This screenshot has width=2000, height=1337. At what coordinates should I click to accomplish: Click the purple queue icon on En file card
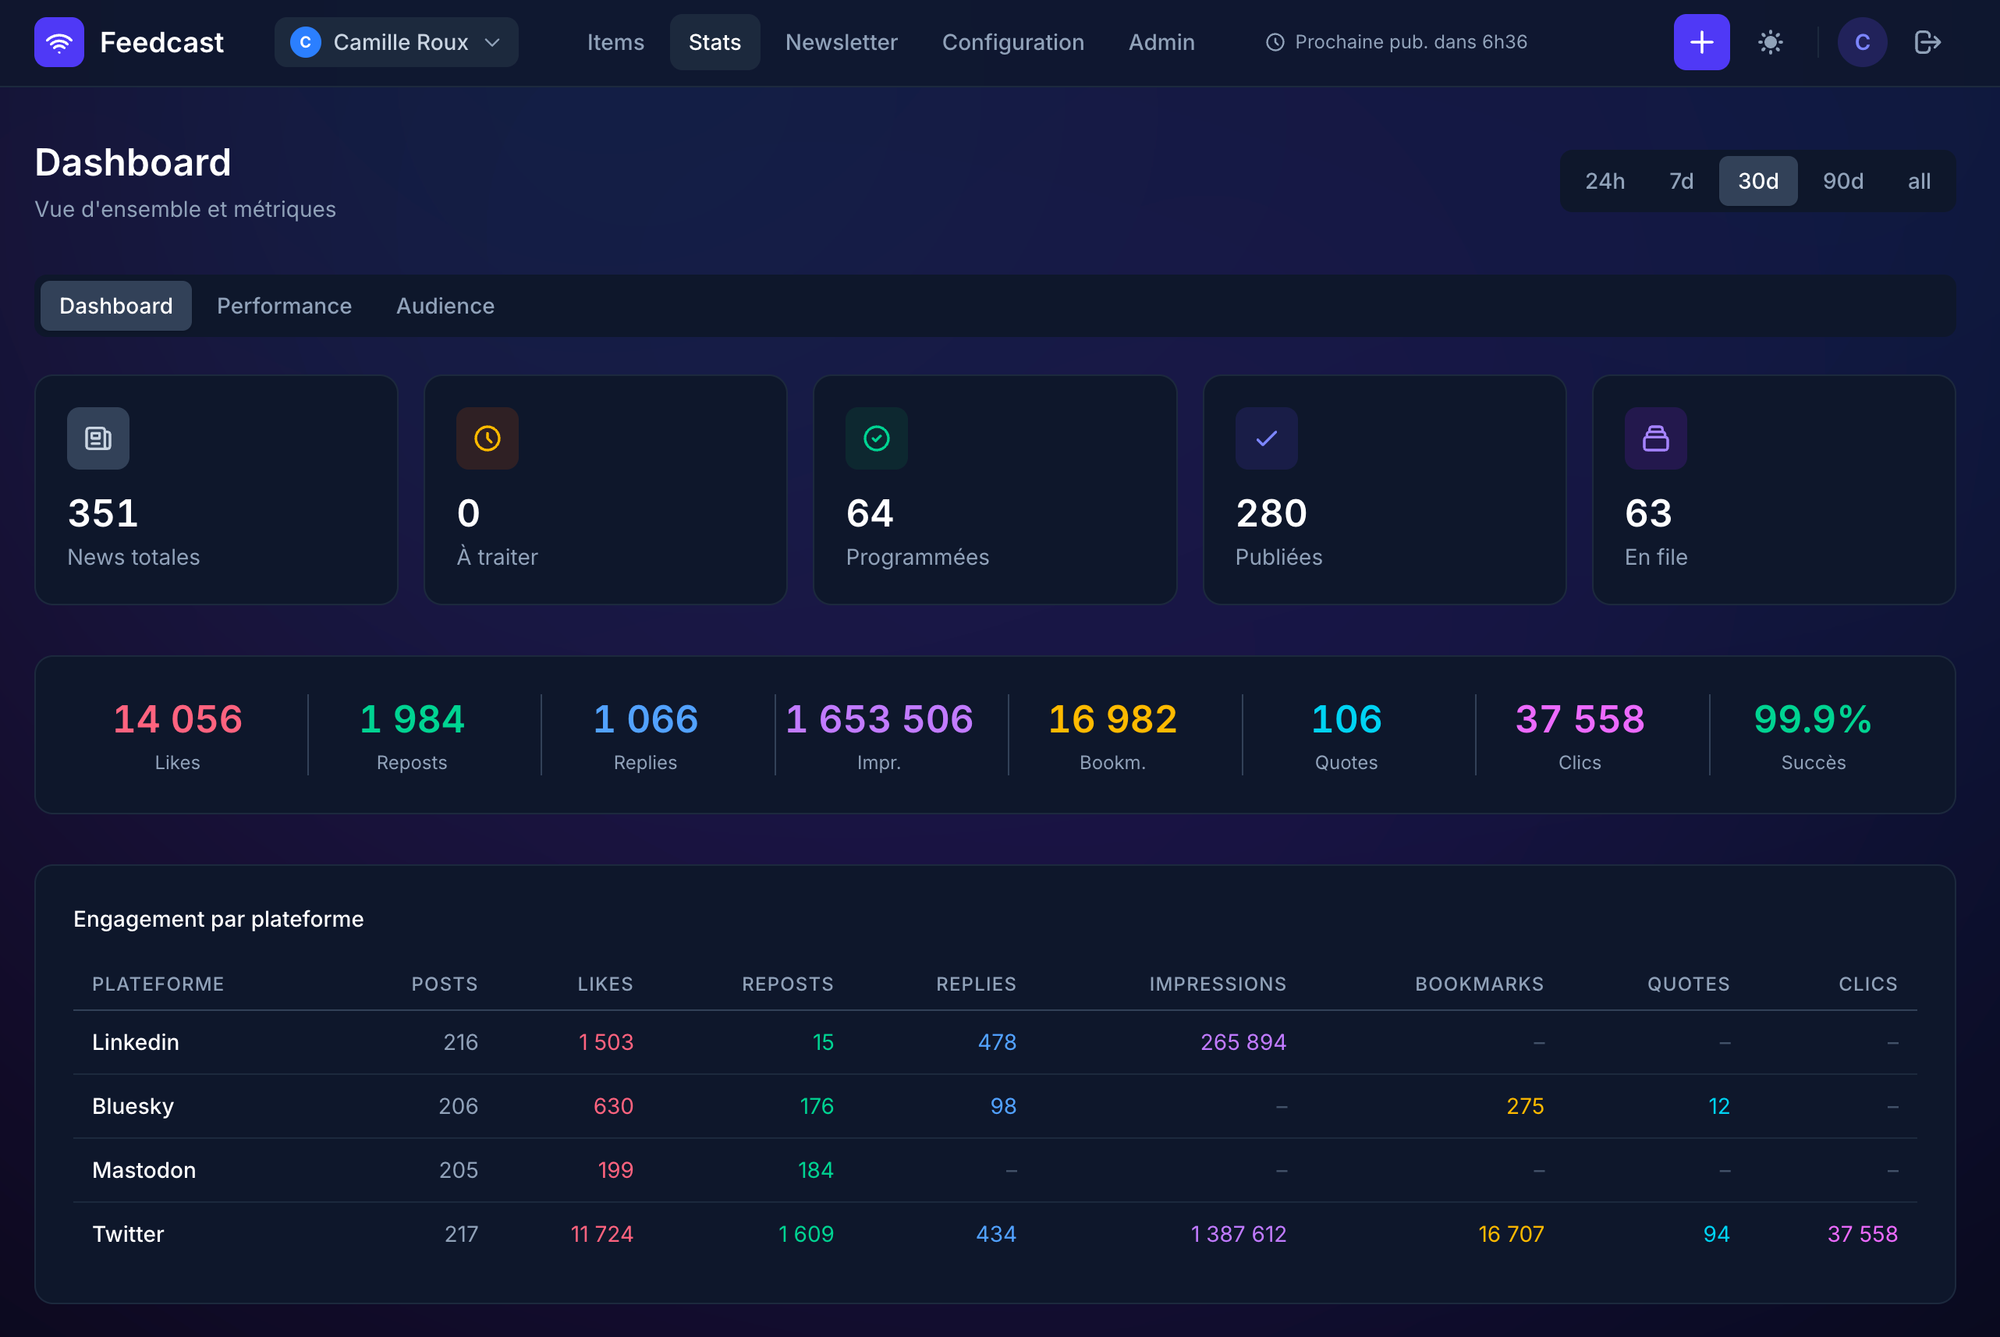(1655, 438)
